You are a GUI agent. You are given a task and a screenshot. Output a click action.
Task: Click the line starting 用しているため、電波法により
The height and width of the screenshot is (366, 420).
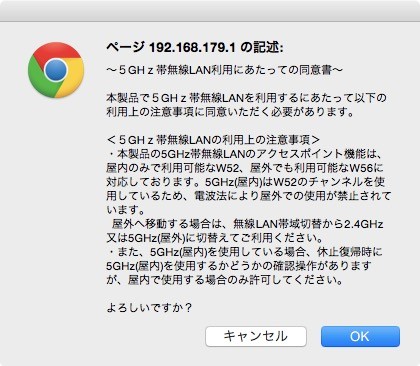pyautogui.click(x=249, y=196)
